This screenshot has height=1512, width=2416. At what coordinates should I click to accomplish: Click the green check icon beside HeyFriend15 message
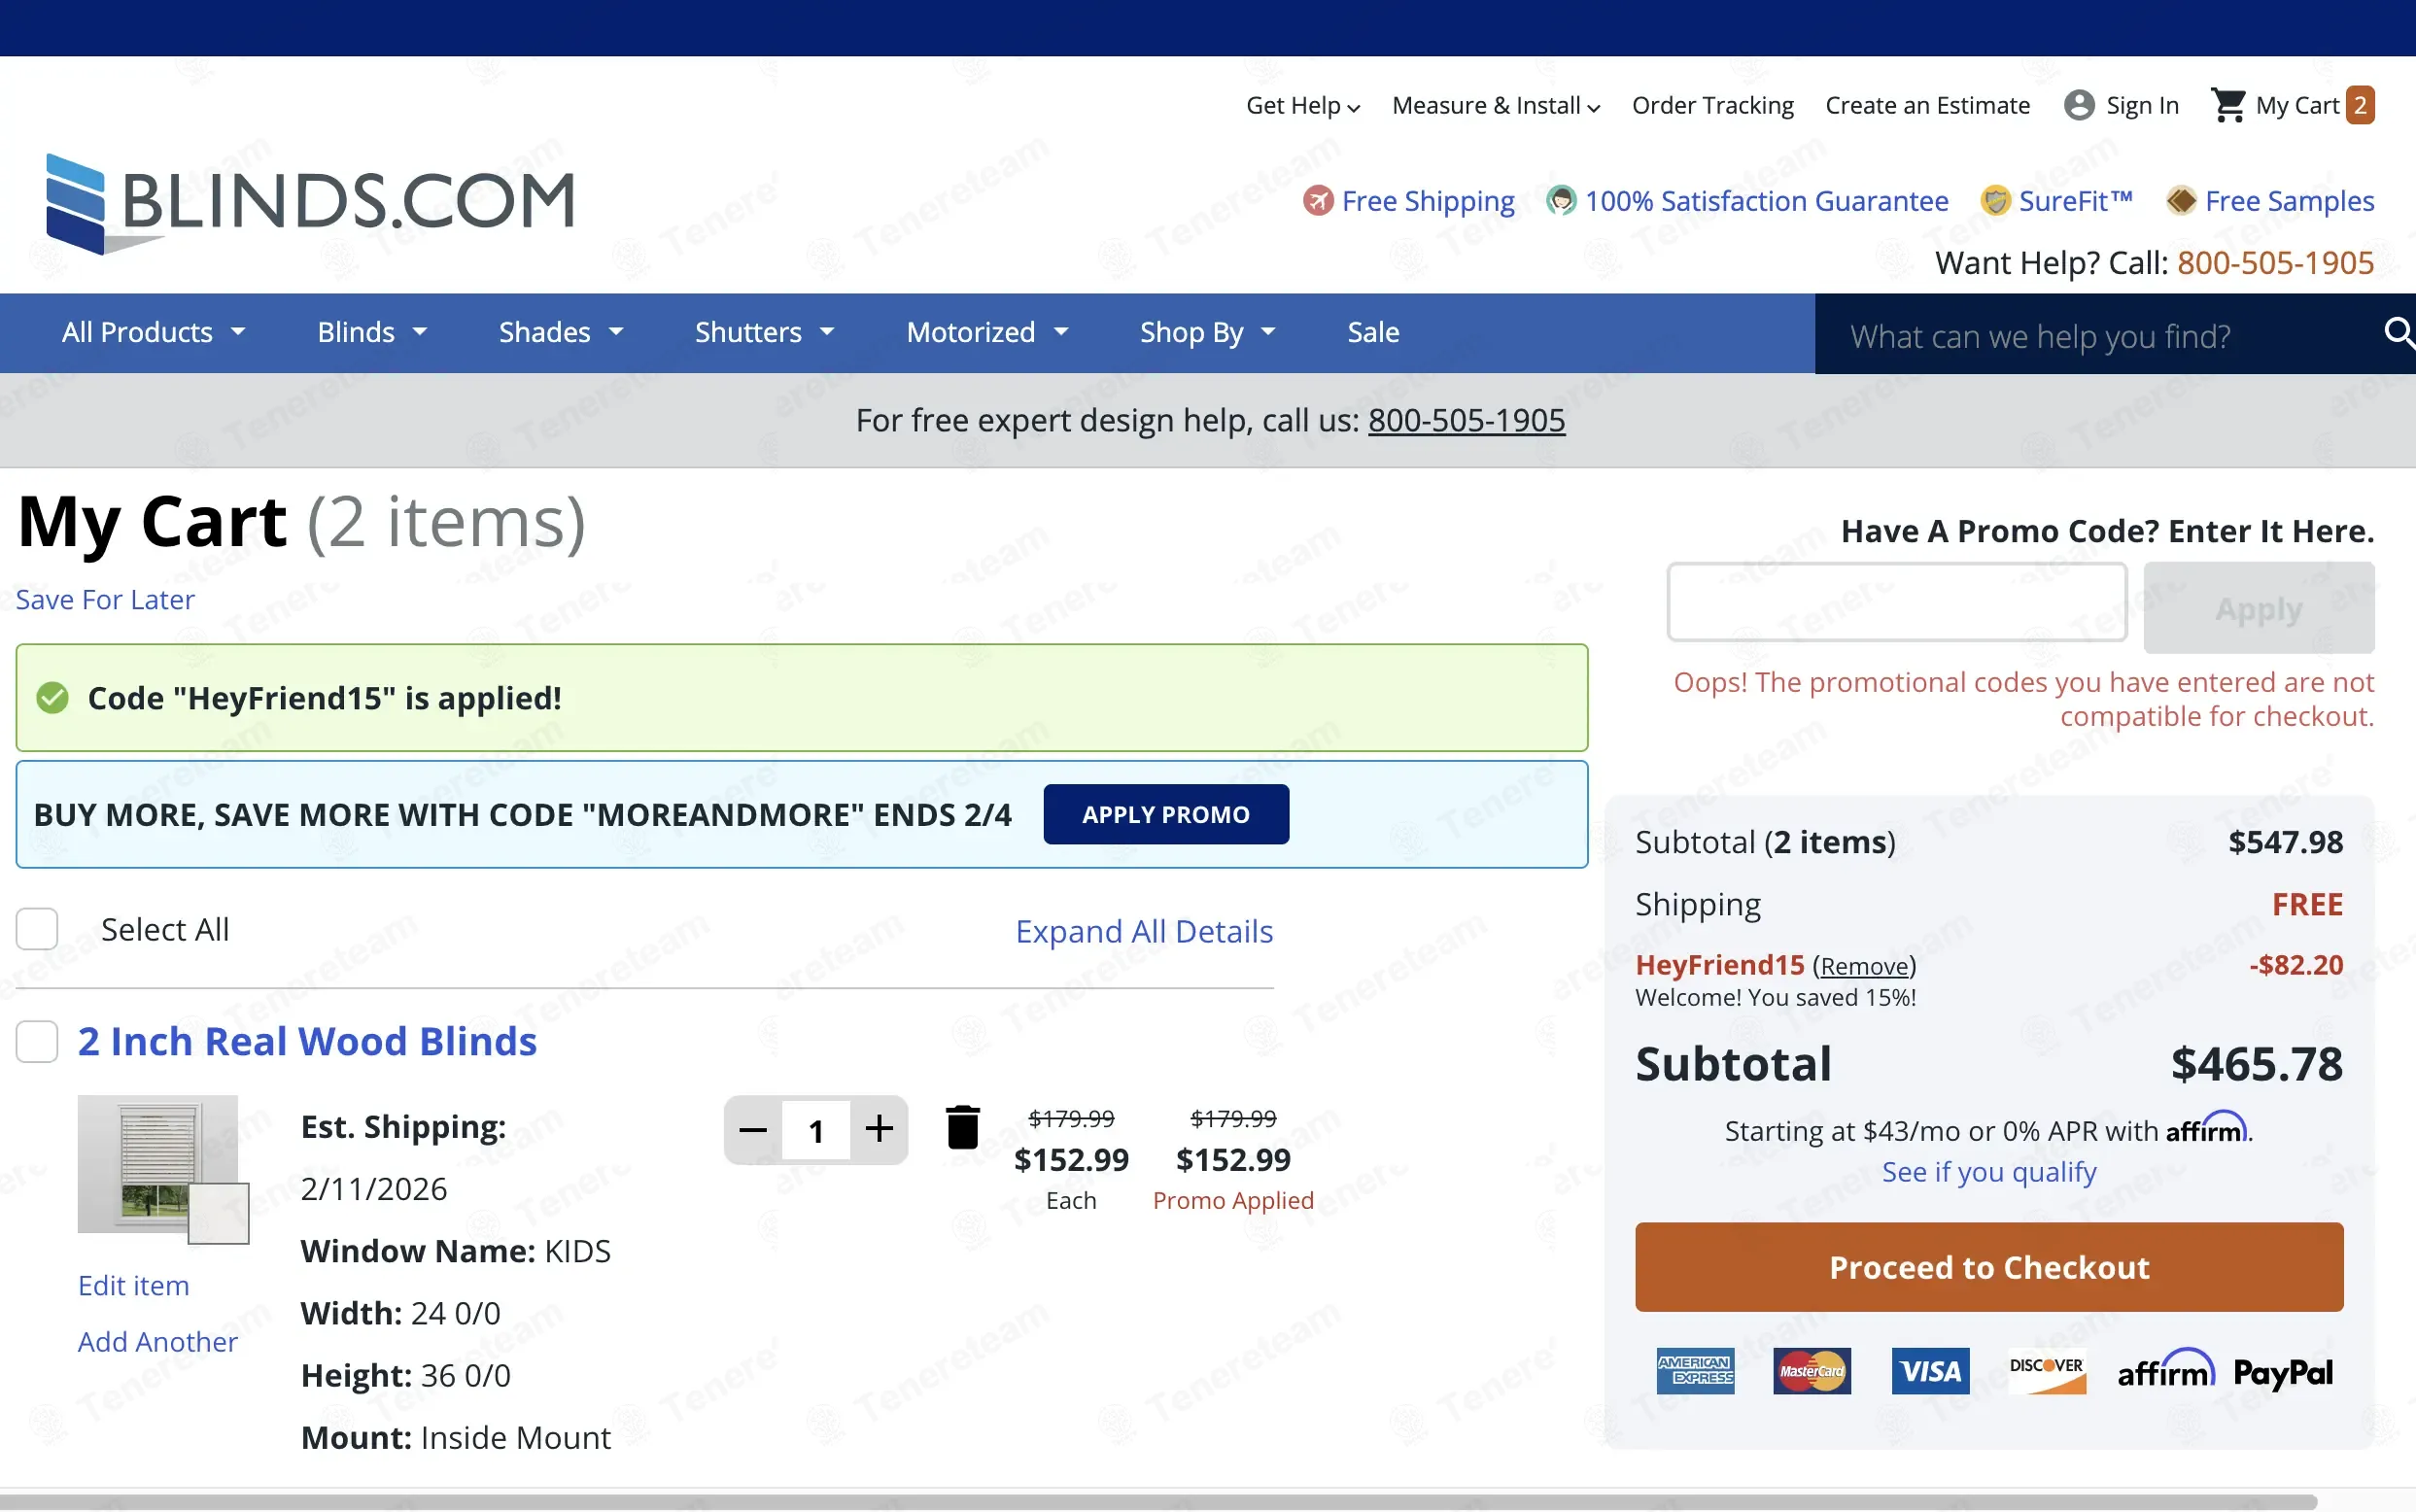point(52,698)
